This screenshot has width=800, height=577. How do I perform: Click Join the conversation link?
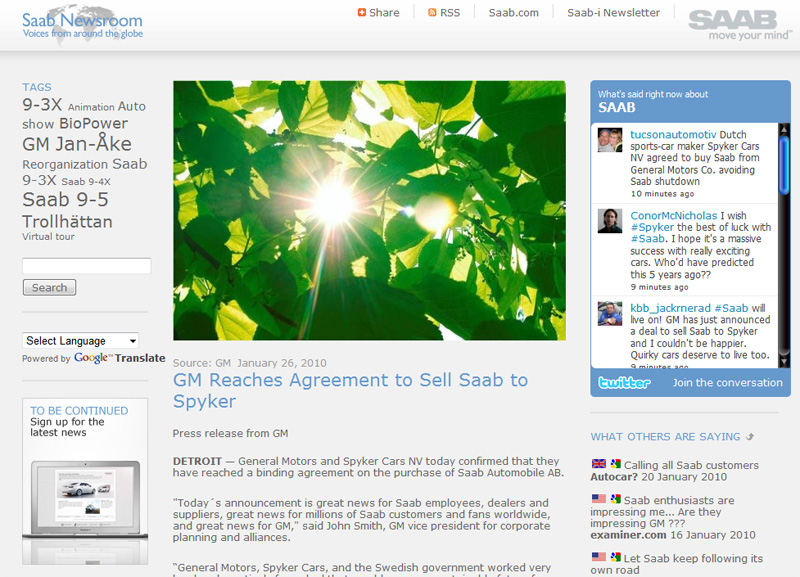[x=727, y=382]
